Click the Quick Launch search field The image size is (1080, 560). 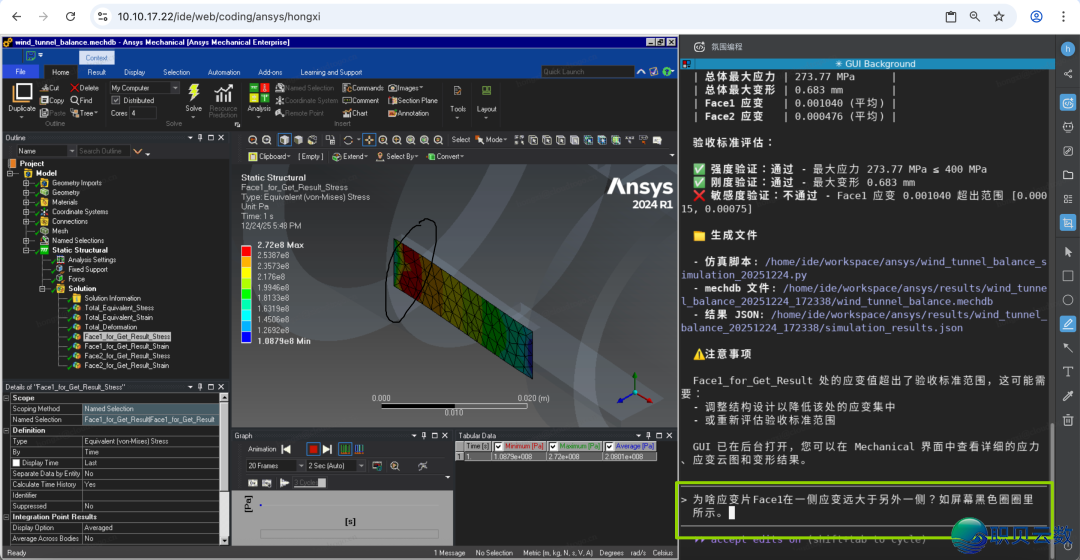(587, 72)
